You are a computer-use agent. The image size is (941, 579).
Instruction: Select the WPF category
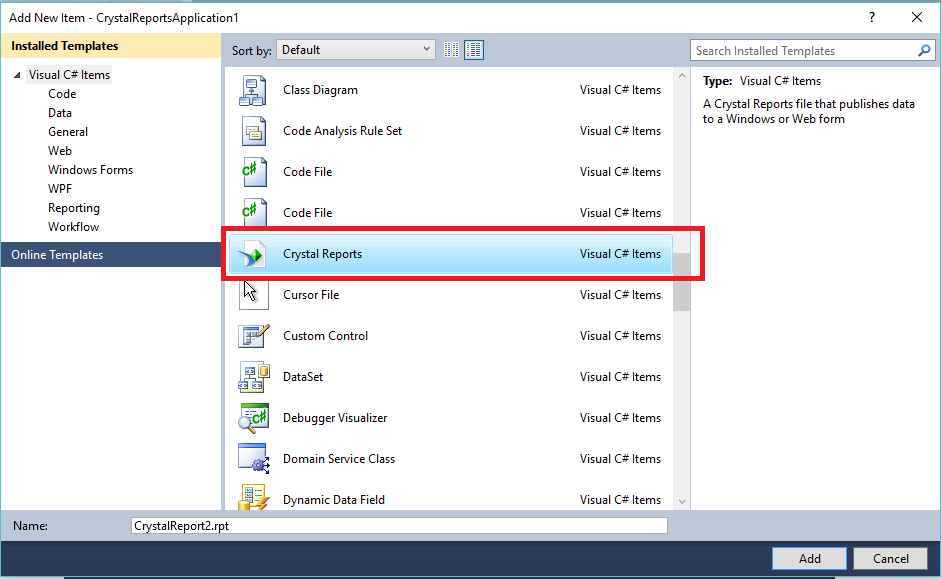click(59, 189)
